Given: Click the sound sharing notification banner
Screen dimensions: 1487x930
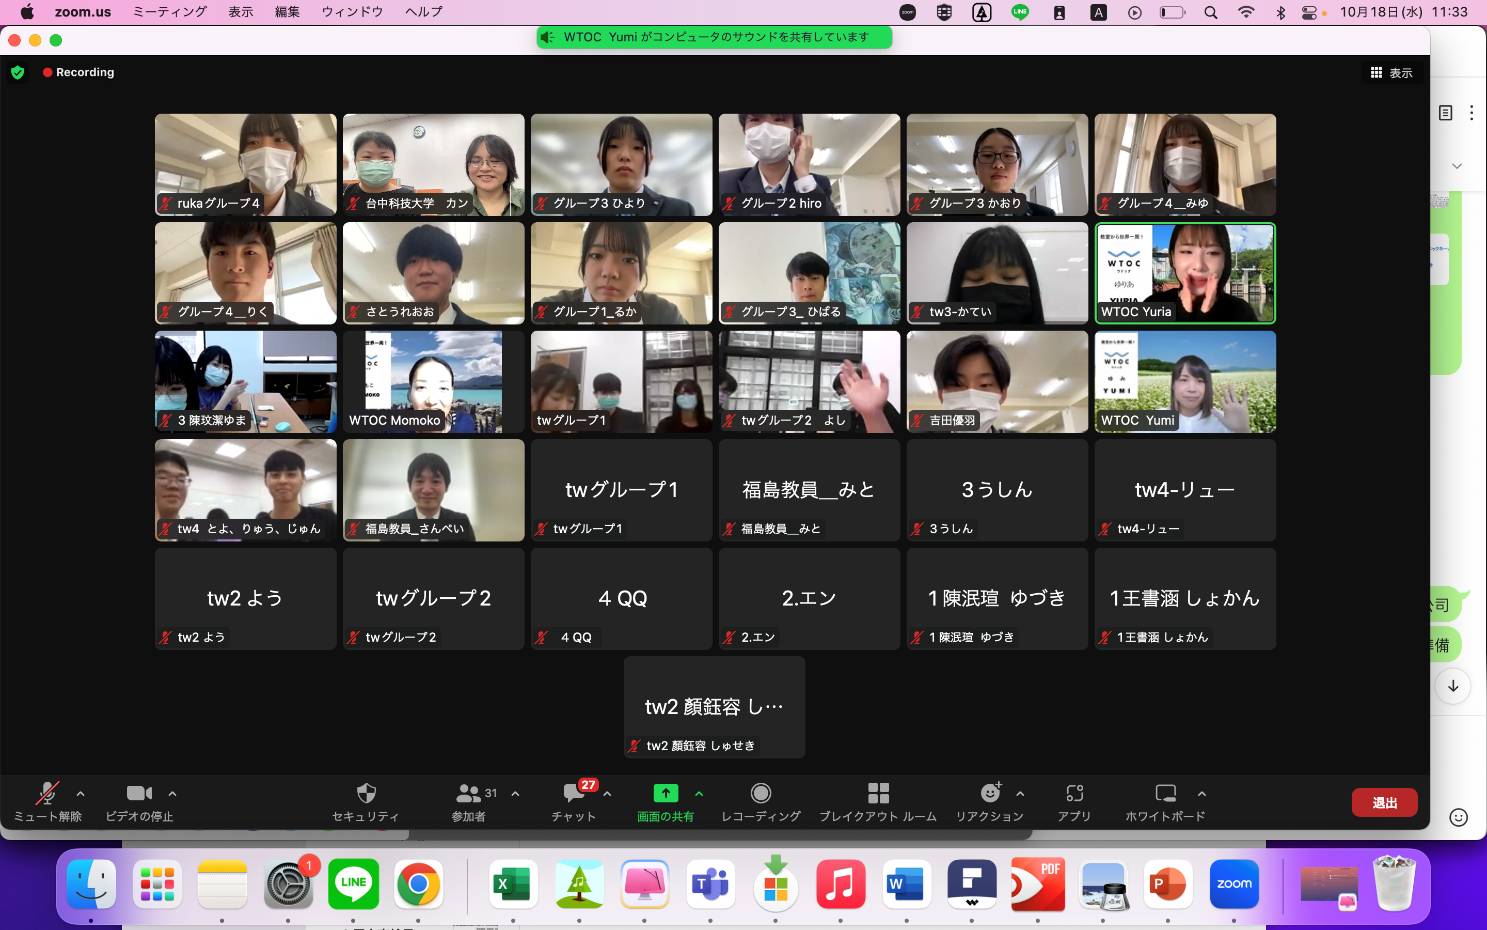Looking at the screenshot, I should coord(714,37).
